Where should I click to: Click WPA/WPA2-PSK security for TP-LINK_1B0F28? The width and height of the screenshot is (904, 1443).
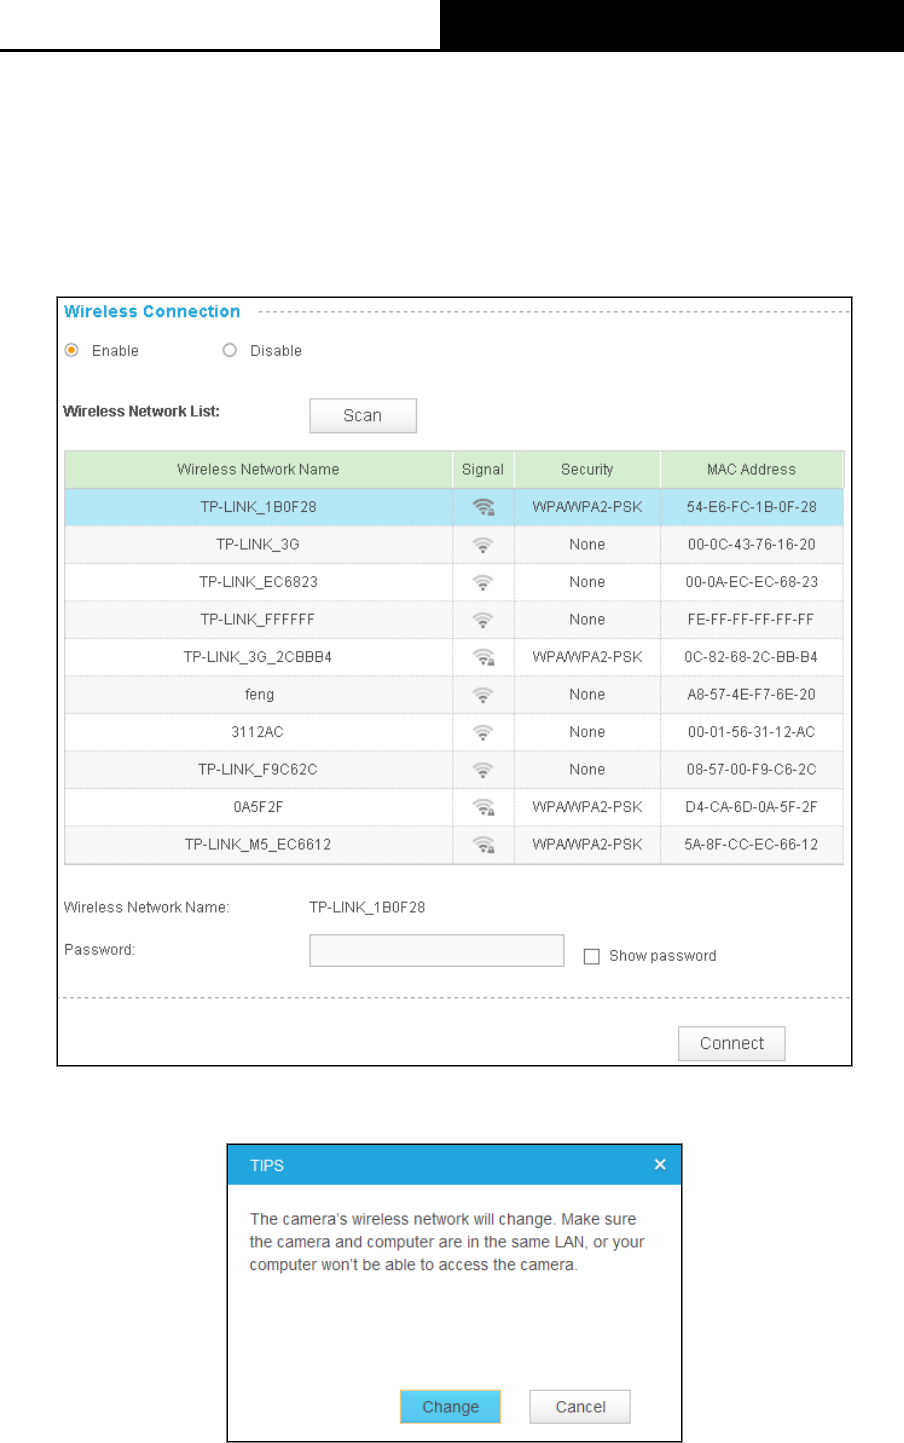pyautogui.click(x=587, y=507)
